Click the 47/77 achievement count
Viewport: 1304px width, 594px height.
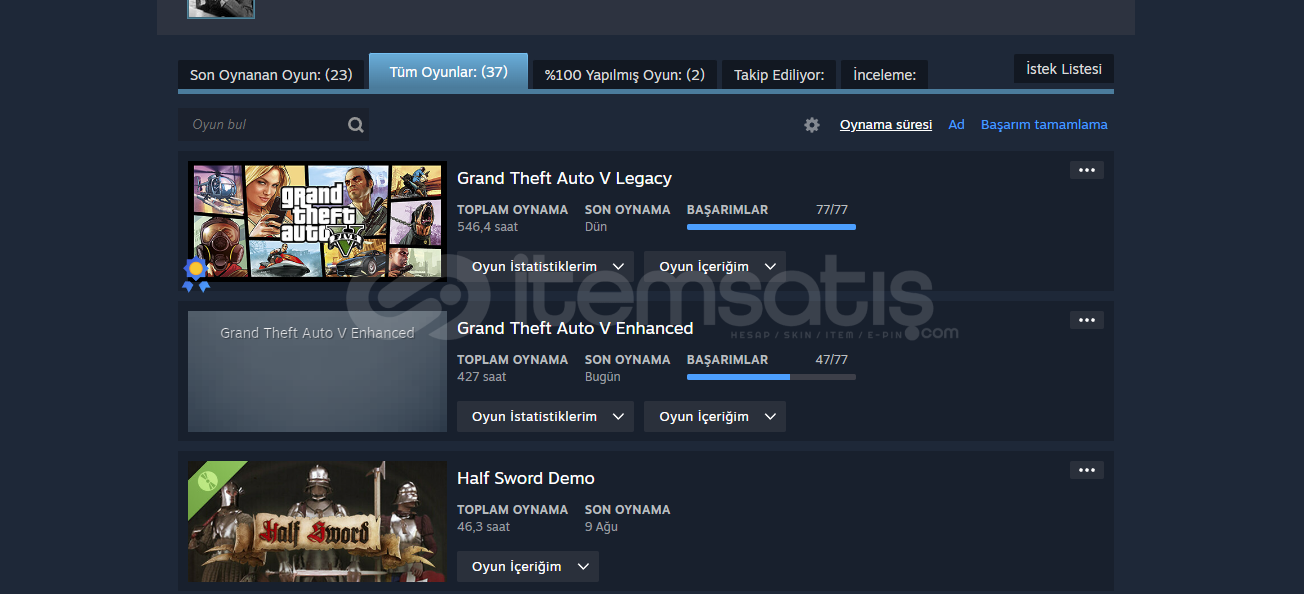click(832, 360)
